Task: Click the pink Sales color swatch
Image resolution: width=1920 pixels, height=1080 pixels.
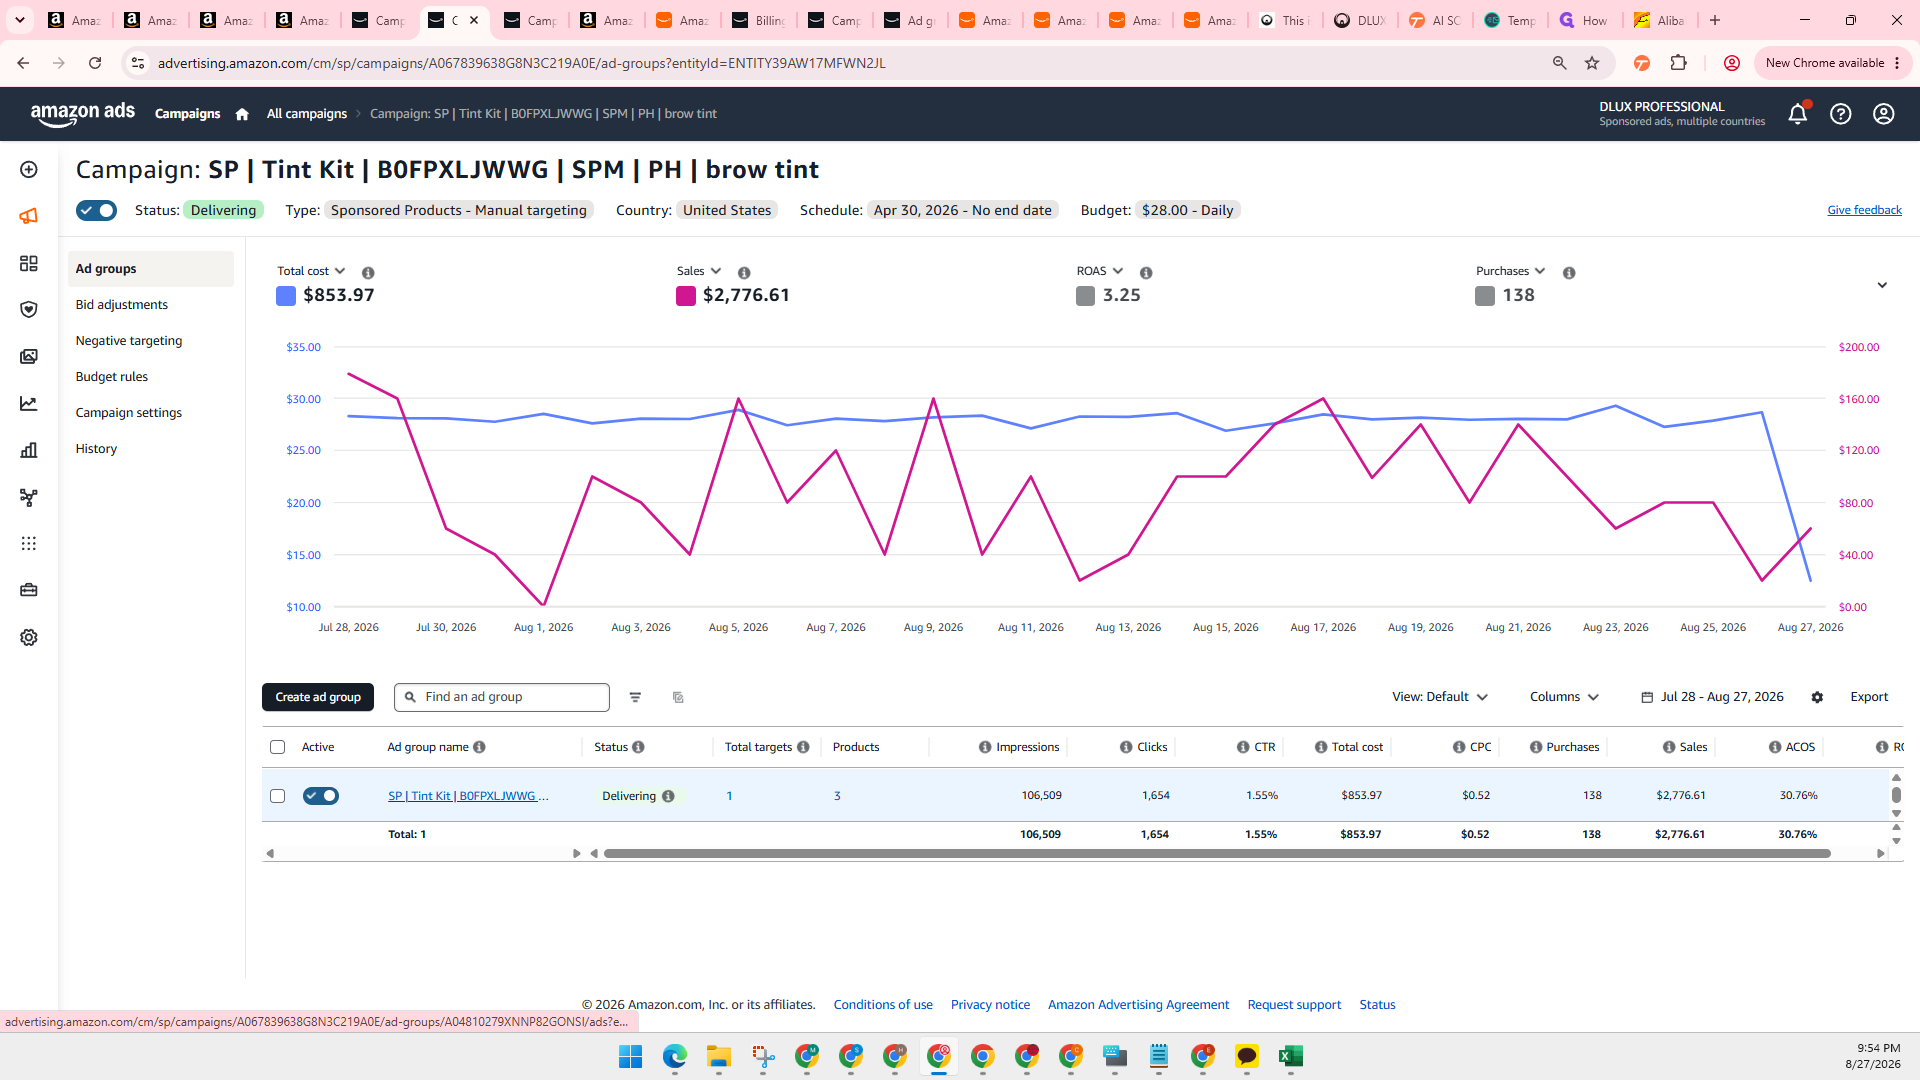Action: pos(686,296)
